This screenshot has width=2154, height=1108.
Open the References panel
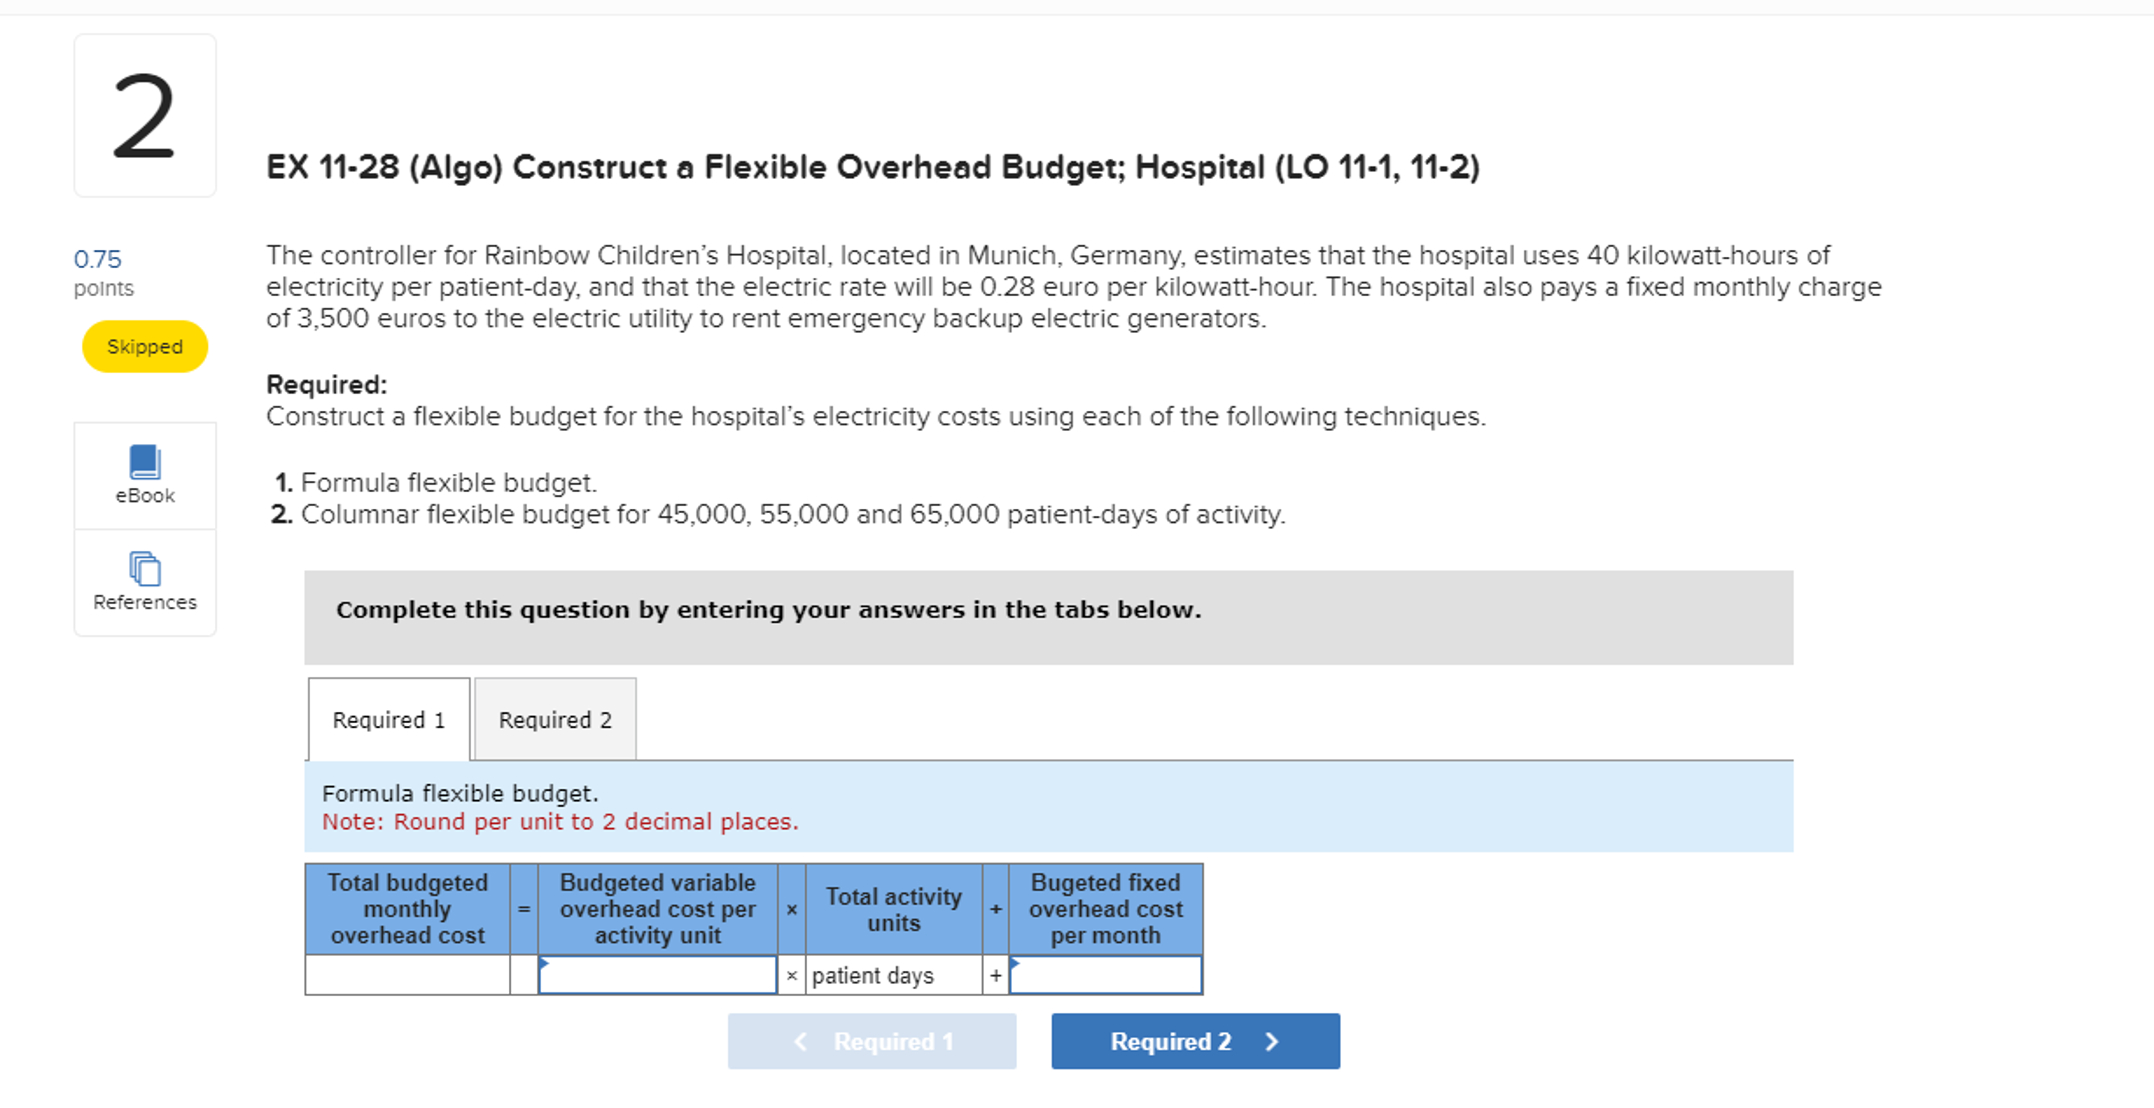coord(144,583)
